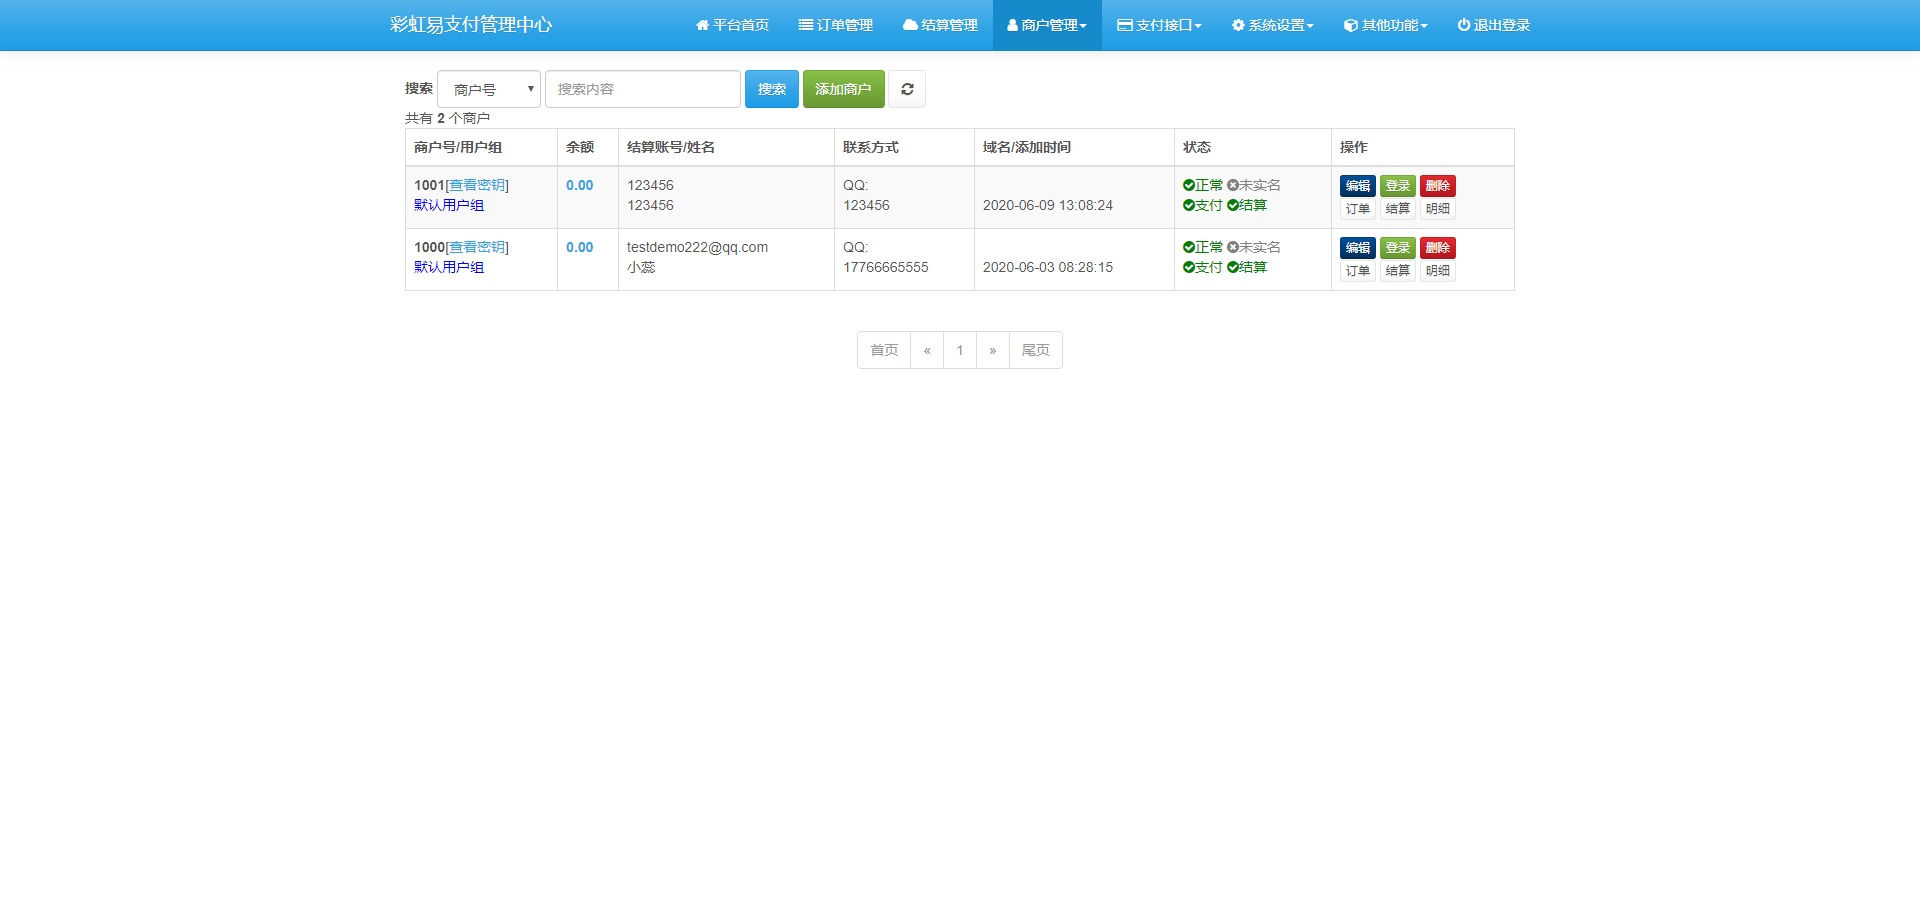Click 编辑 for merchant 1000

1357,247
